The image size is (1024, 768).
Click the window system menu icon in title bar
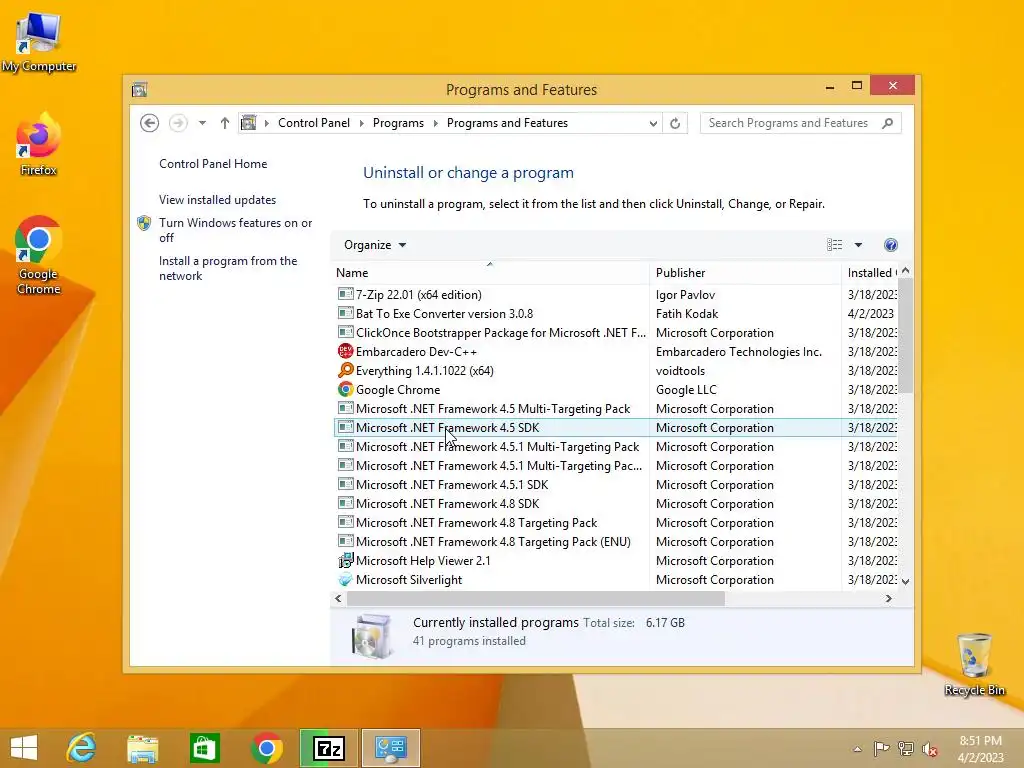pyautogui.click(x=139, y=89)
